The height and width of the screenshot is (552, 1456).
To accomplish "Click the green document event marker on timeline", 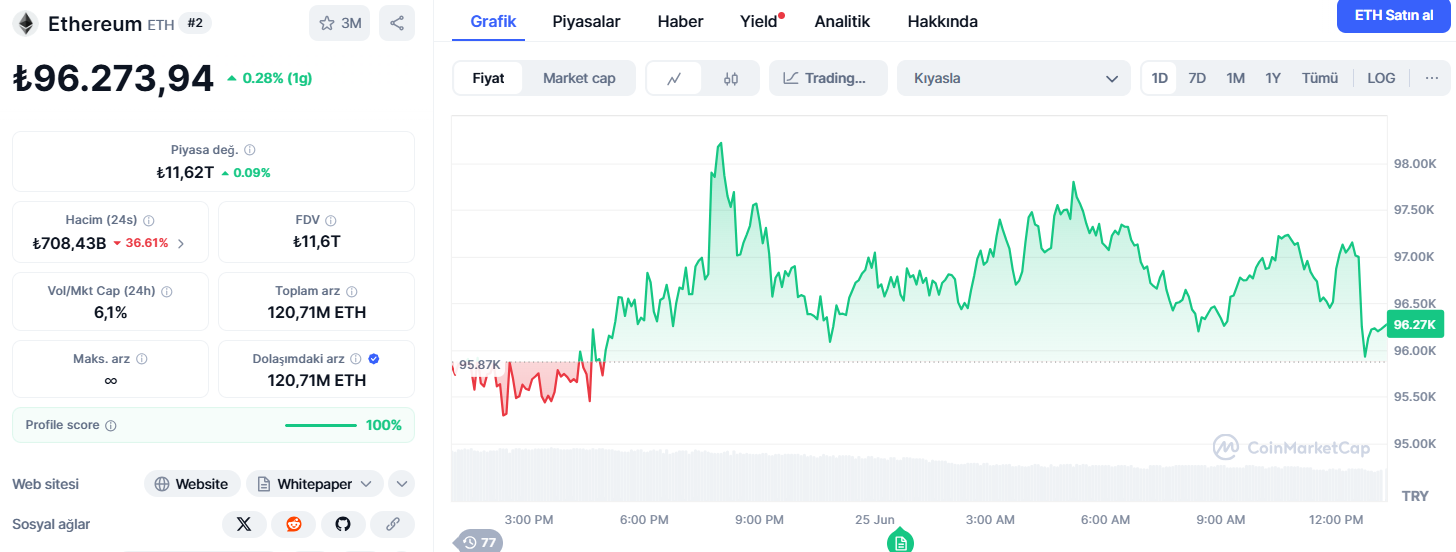I will [900, 542].
